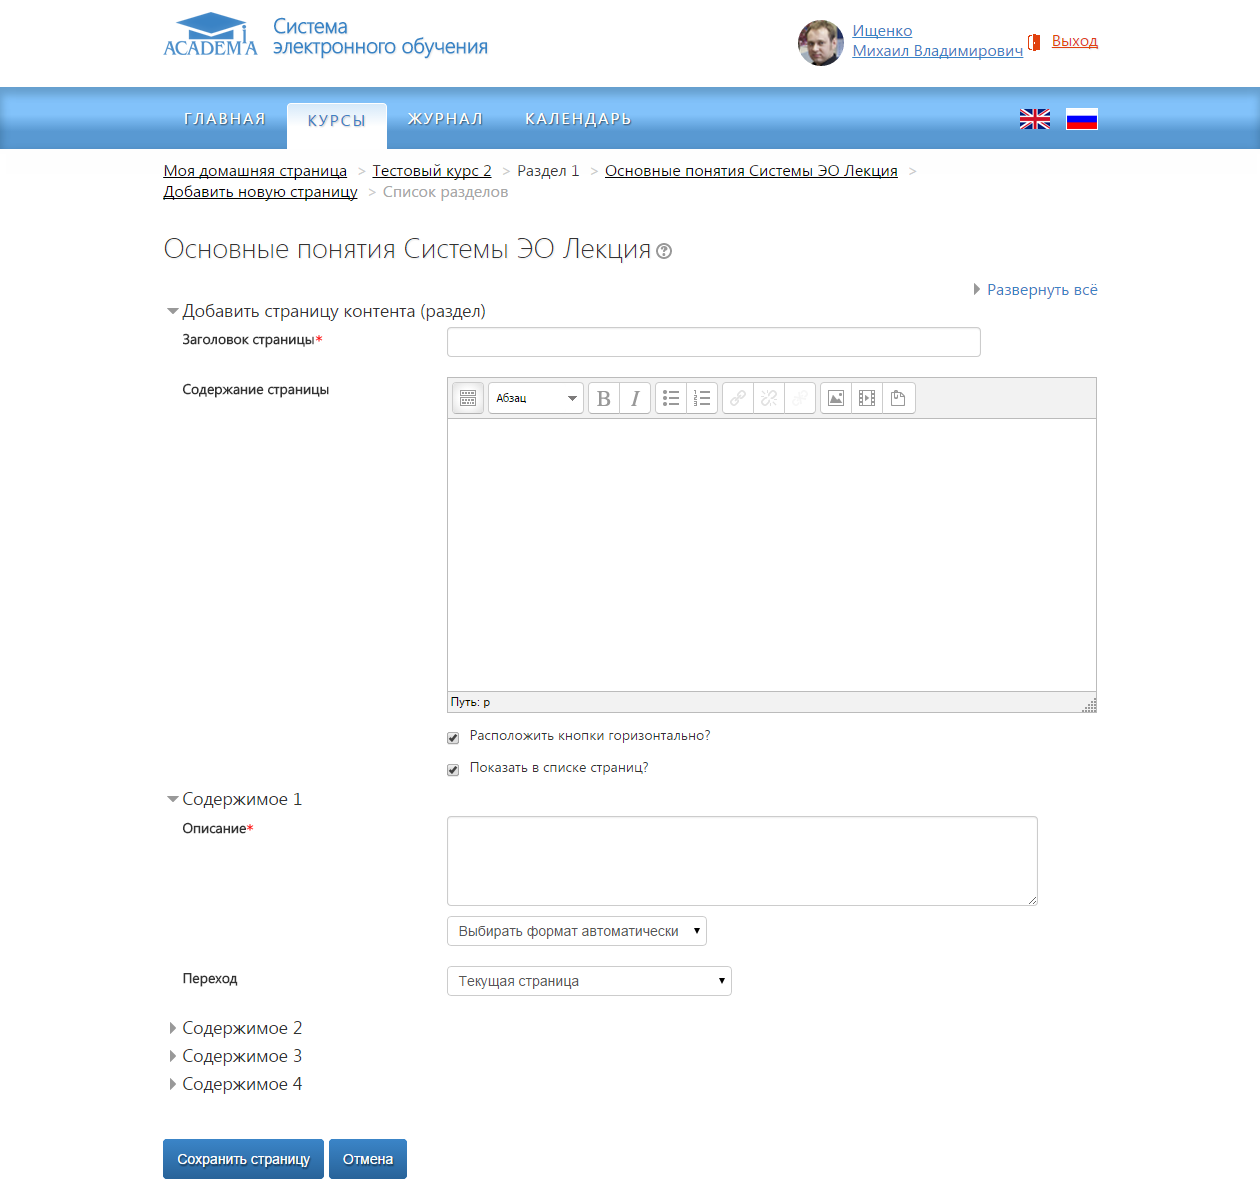1260x1198 pixels.
Task: Insert a numbered list
Action: pyautogui.click(x=702, y=398)
